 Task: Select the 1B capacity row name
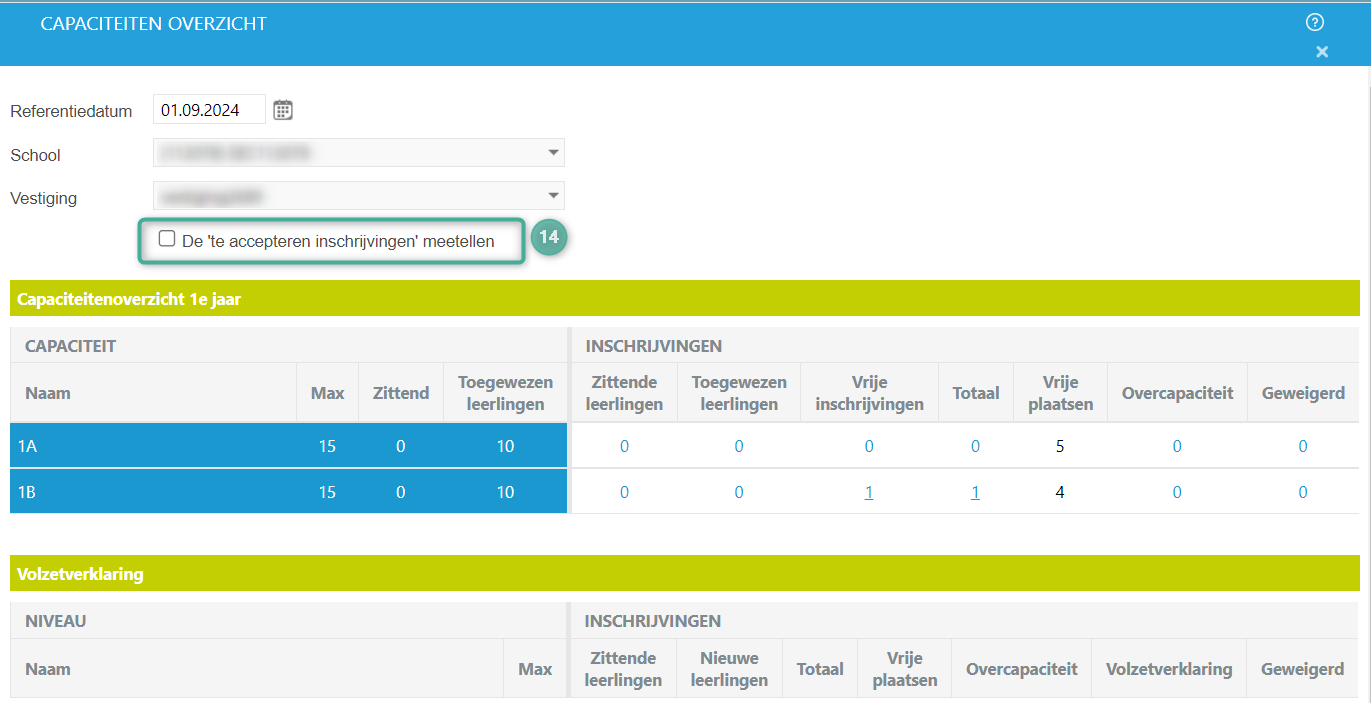pyautogui.click(x=27, y=492)
